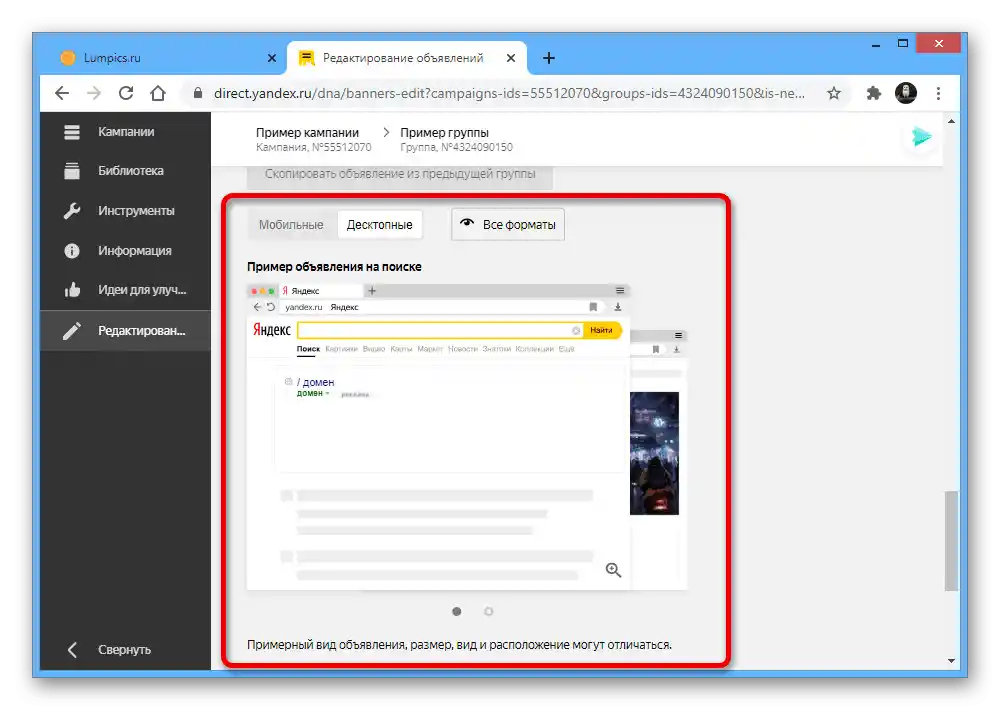Open Chrome three-dot menu
The width and height of the screenshot is (1000, 710).
938,93
